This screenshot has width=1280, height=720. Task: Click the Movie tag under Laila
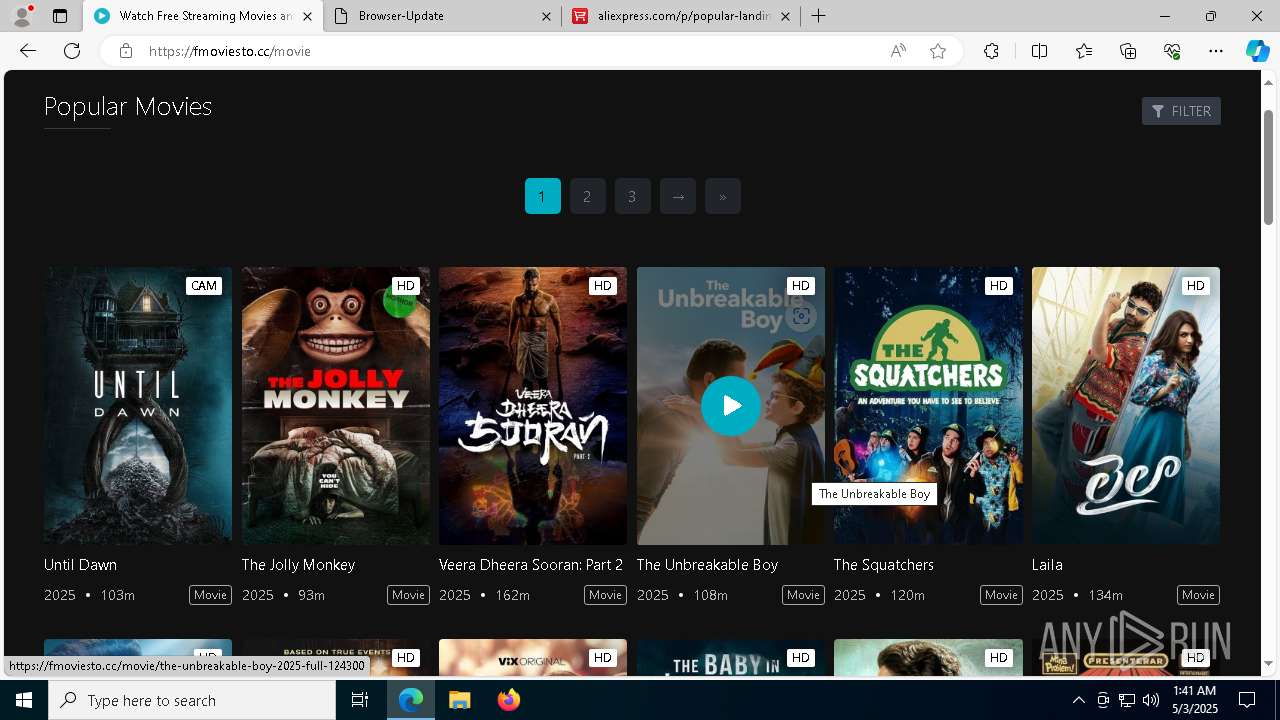(1198, 595)
